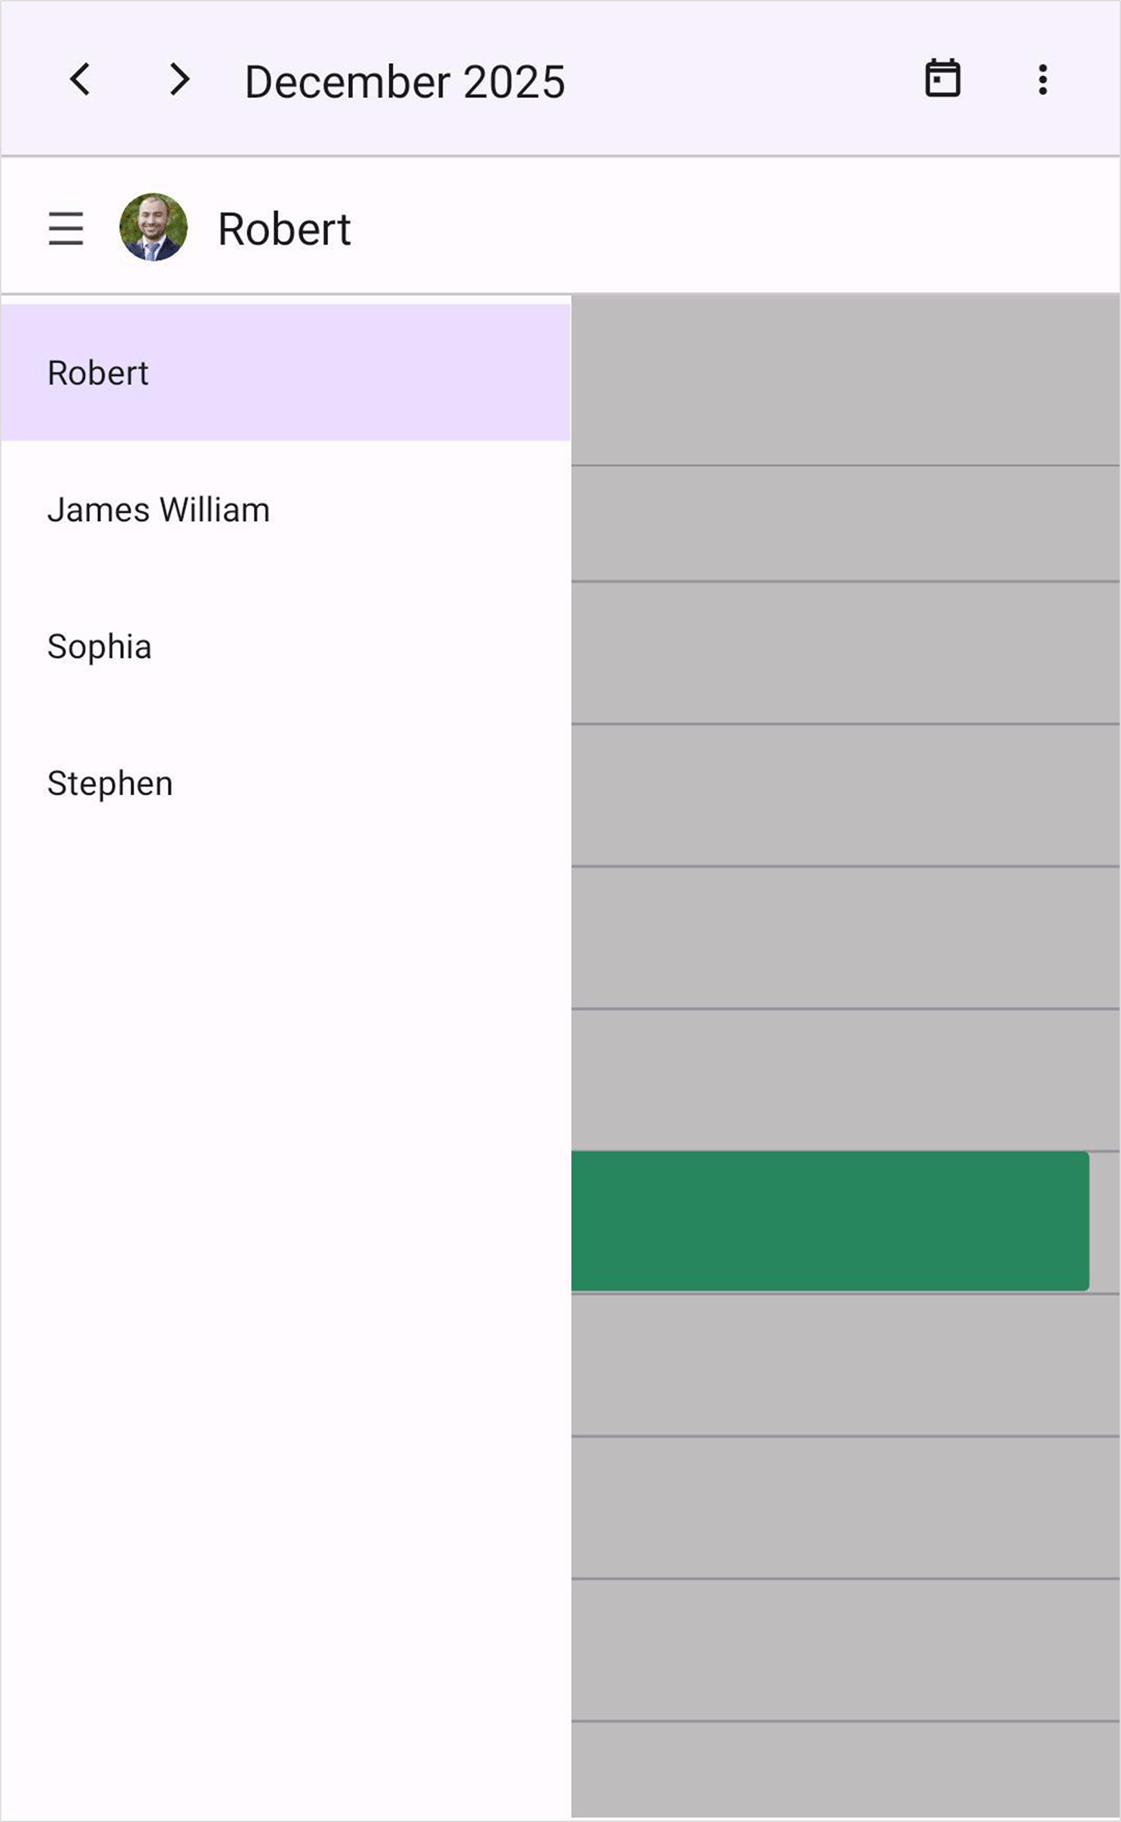Click Robert's profile avatar photo
The width and height of the screenshot is (1121, 1822).
coord(153,228)
